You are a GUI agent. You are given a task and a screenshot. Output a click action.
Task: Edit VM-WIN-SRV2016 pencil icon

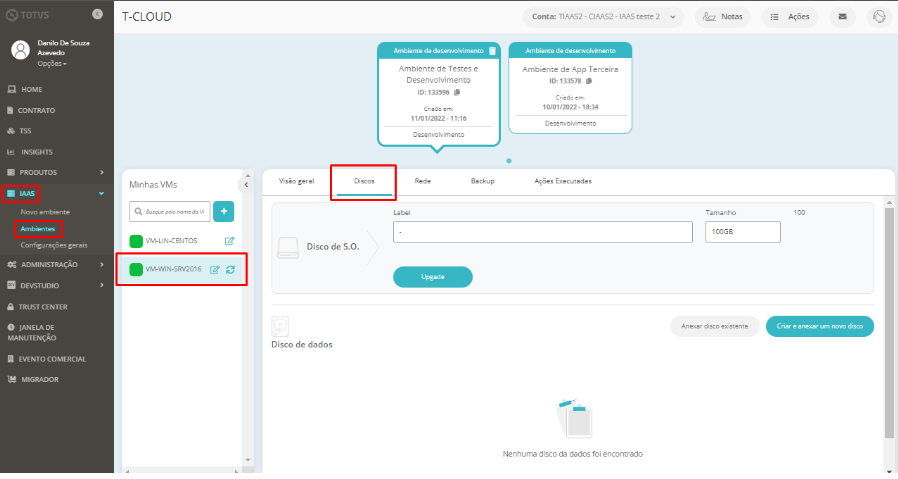click(215, 269)
